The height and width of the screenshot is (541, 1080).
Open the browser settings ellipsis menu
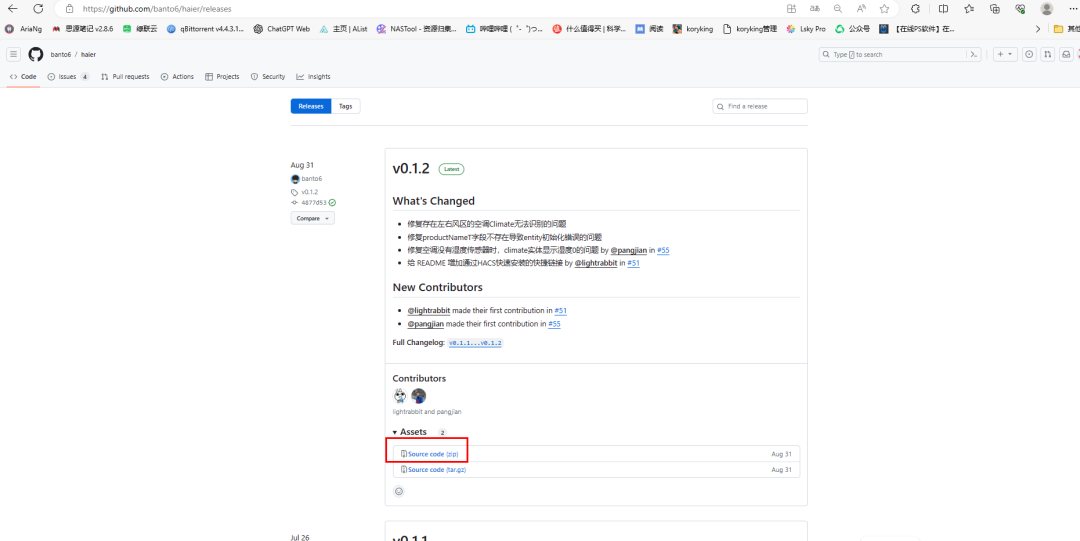pos(1073,9)
